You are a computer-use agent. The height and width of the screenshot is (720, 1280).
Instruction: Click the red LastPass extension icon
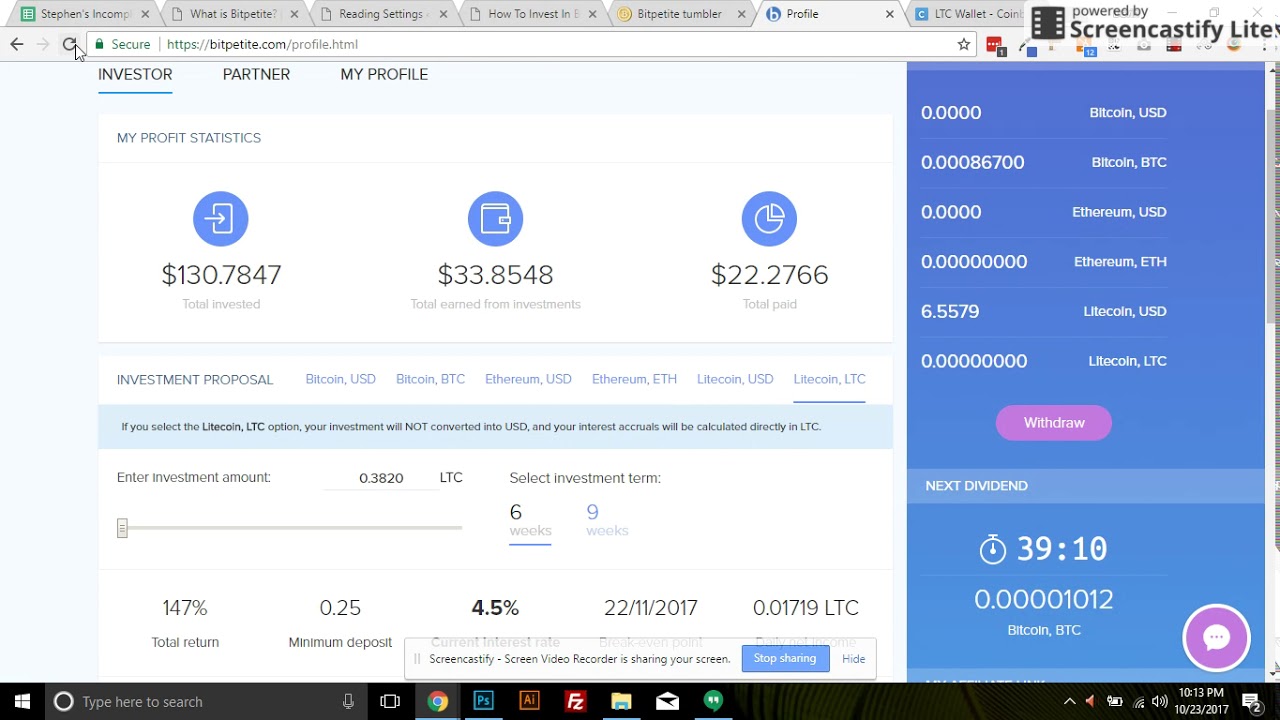point(994,45)
